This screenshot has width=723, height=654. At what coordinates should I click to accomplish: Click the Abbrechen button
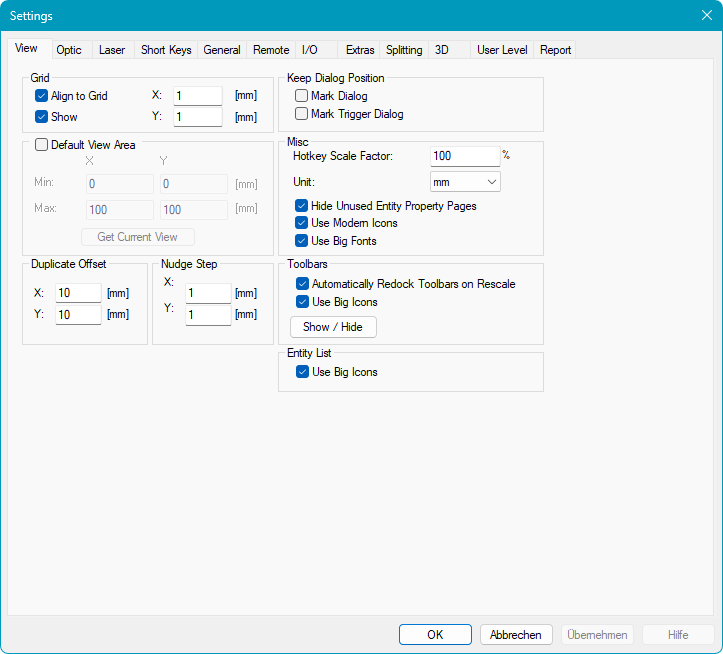pos(516,635)
